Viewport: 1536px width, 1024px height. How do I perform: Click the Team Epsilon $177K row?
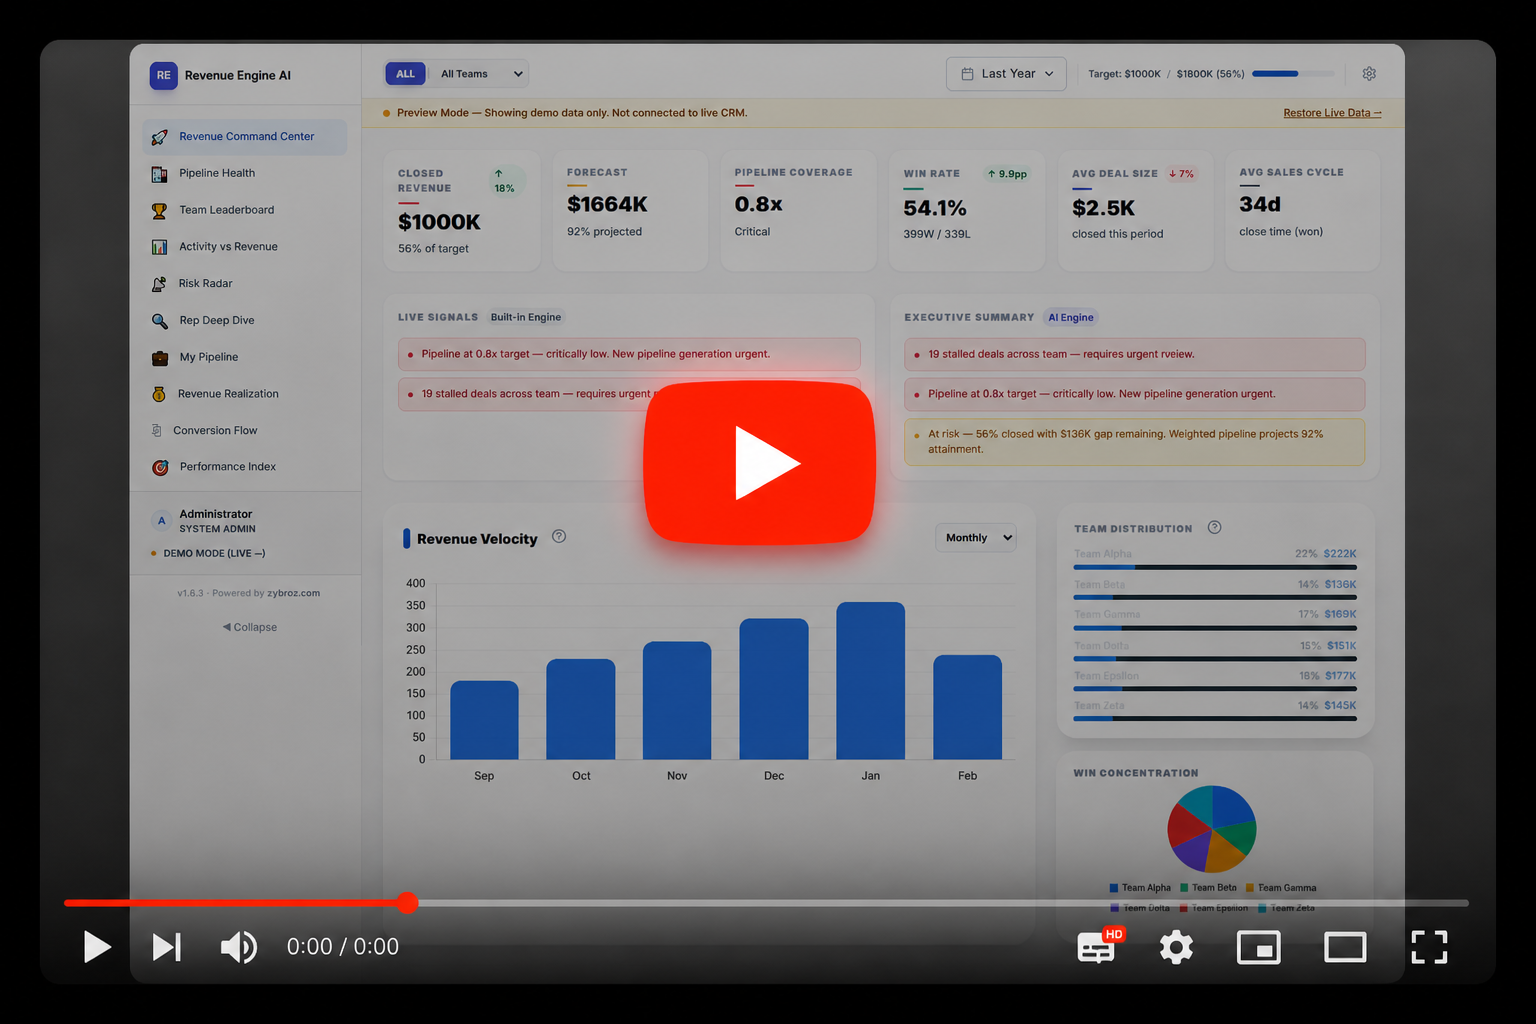[1215, 681]
